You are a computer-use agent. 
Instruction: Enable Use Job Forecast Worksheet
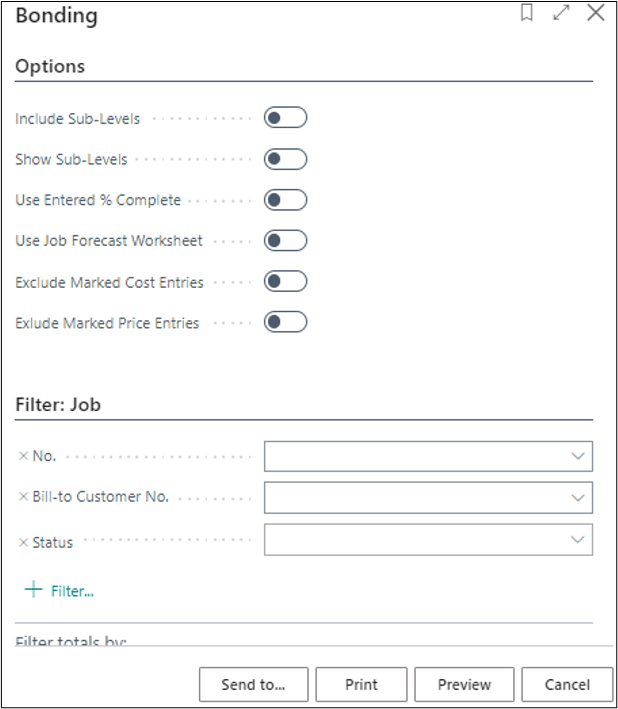pyautogui.click(x=285, y=241)
